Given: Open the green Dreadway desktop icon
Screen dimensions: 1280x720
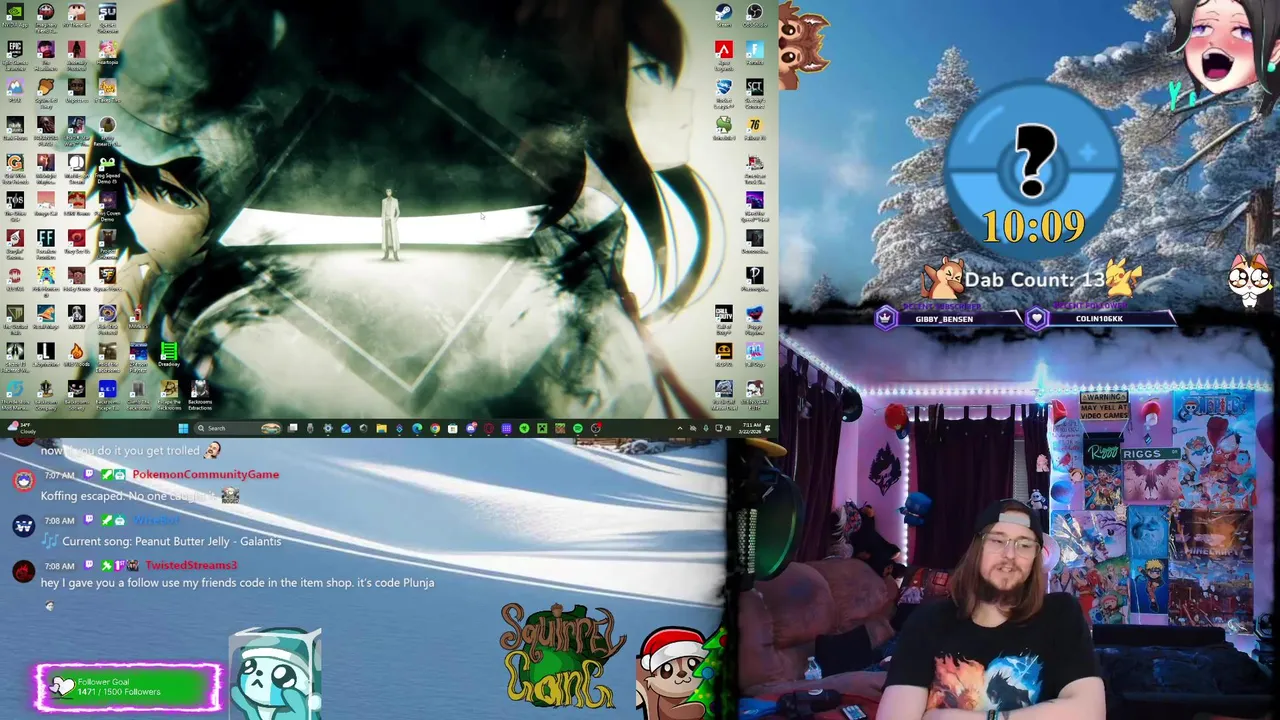Looking at the screenshot, I should (x=169, y=355).
